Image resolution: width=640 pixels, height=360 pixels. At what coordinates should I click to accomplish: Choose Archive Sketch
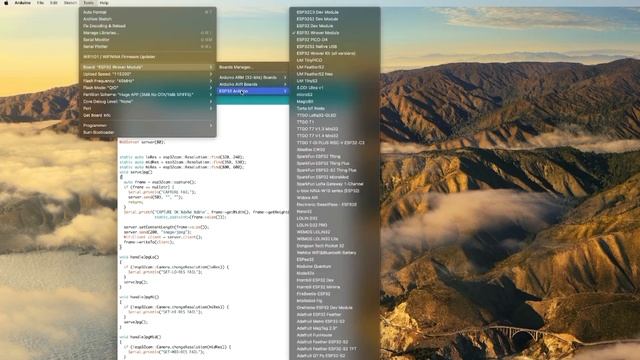(147, 19)
